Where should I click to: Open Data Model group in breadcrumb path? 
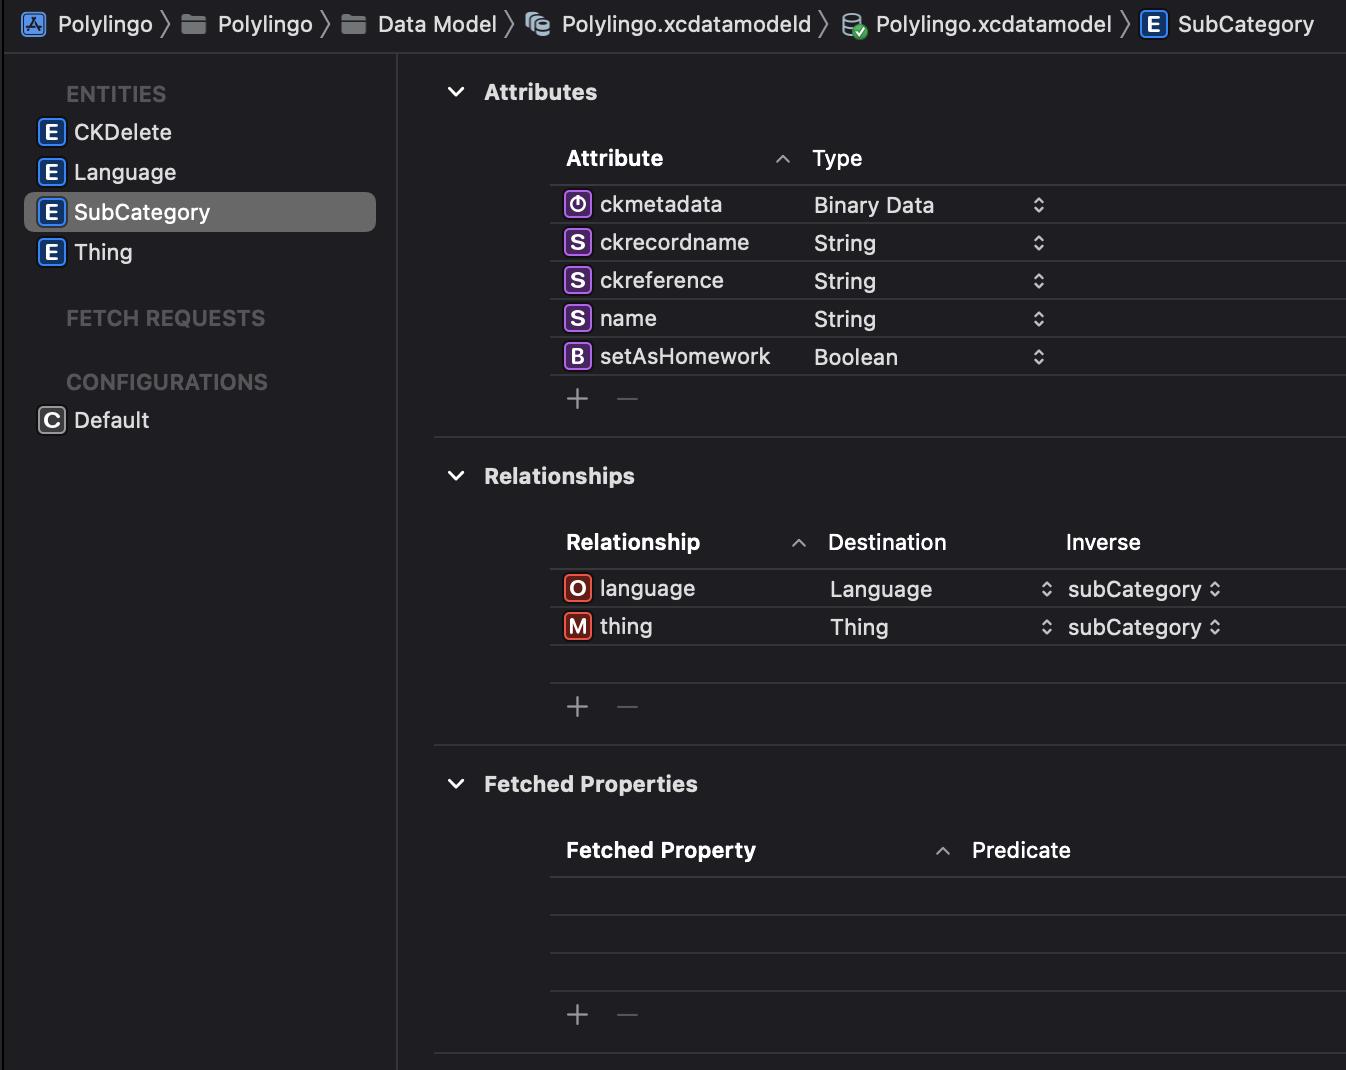[x=437, y=24]
